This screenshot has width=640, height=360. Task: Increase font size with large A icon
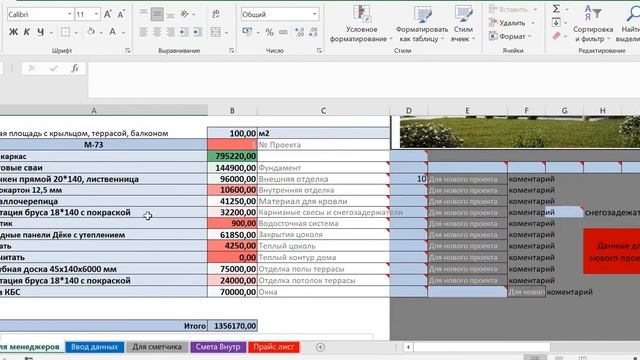(108, 14)
